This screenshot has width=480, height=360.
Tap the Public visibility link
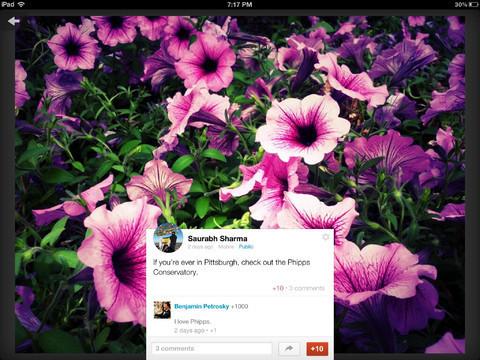(246, 247)
